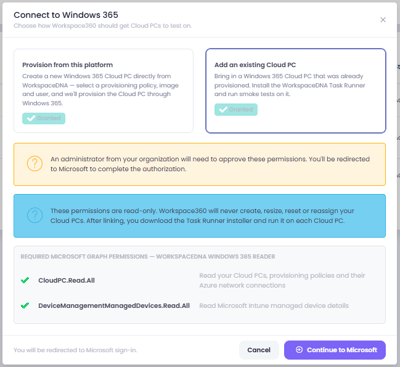The width and height of the screenshot is (400, 367).
Task: Click the Granted badge under Add an existing Cloud PC
Action: pyautogui.click(x=236, y=109)
